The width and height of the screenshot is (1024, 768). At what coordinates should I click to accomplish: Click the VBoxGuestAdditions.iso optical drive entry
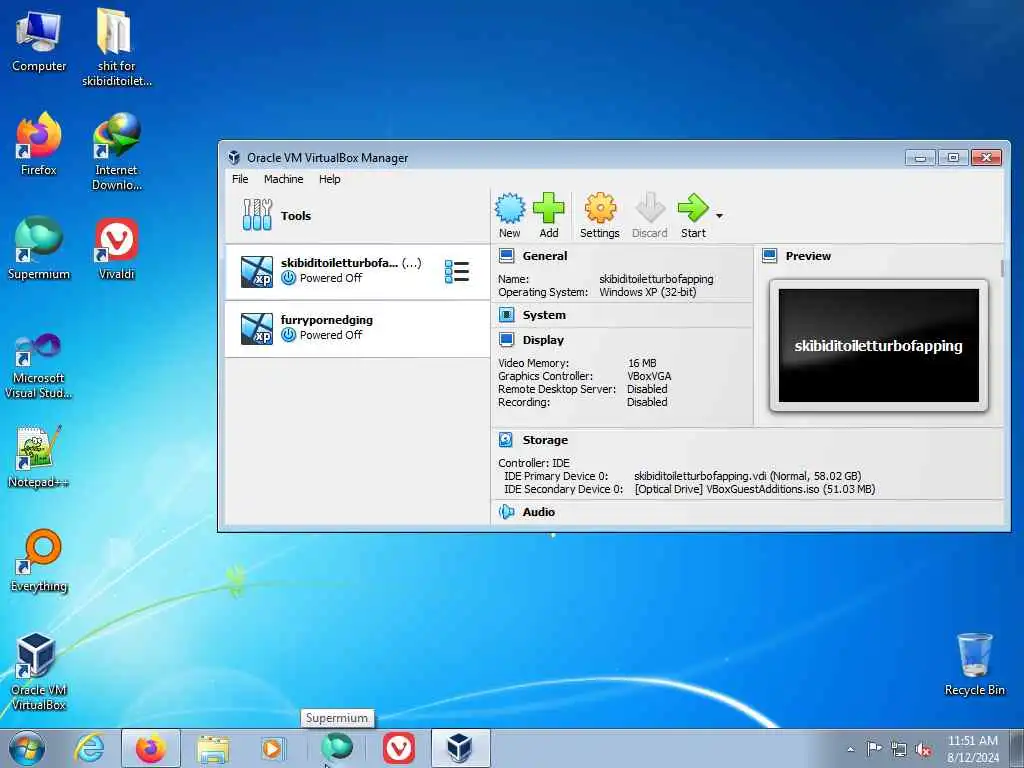point(754,489)
